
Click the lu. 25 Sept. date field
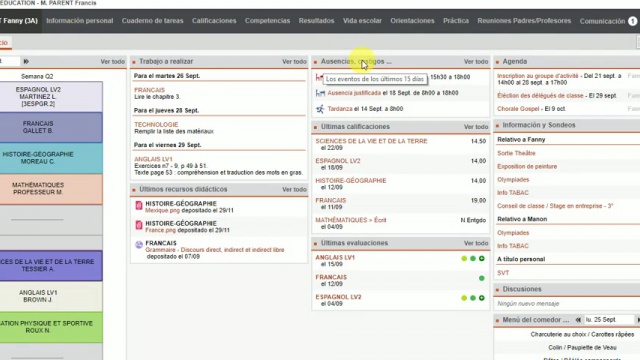pyautogui.click(x=609, y=320)
